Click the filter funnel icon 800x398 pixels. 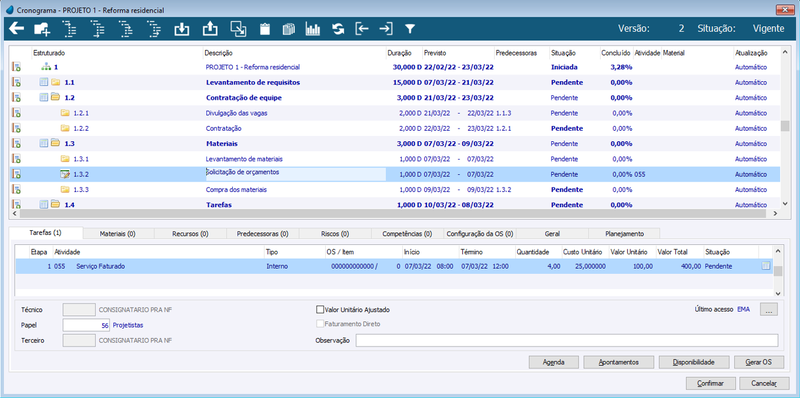point(410,29)
